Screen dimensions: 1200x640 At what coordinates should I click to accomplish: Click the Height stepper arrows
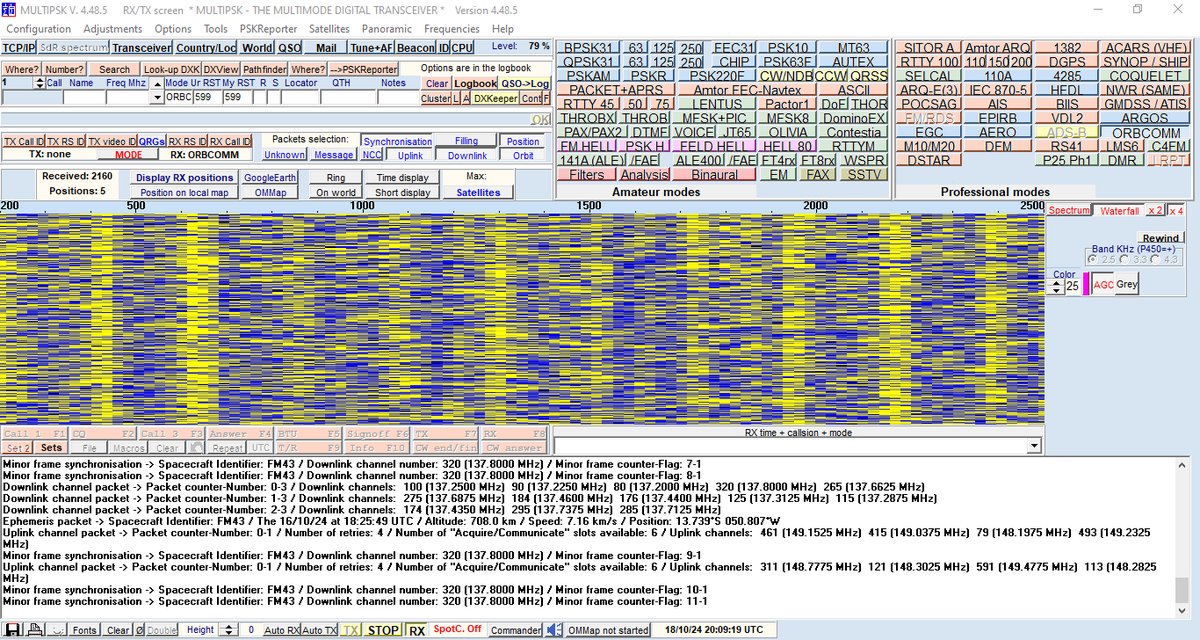tap(227, 630)
